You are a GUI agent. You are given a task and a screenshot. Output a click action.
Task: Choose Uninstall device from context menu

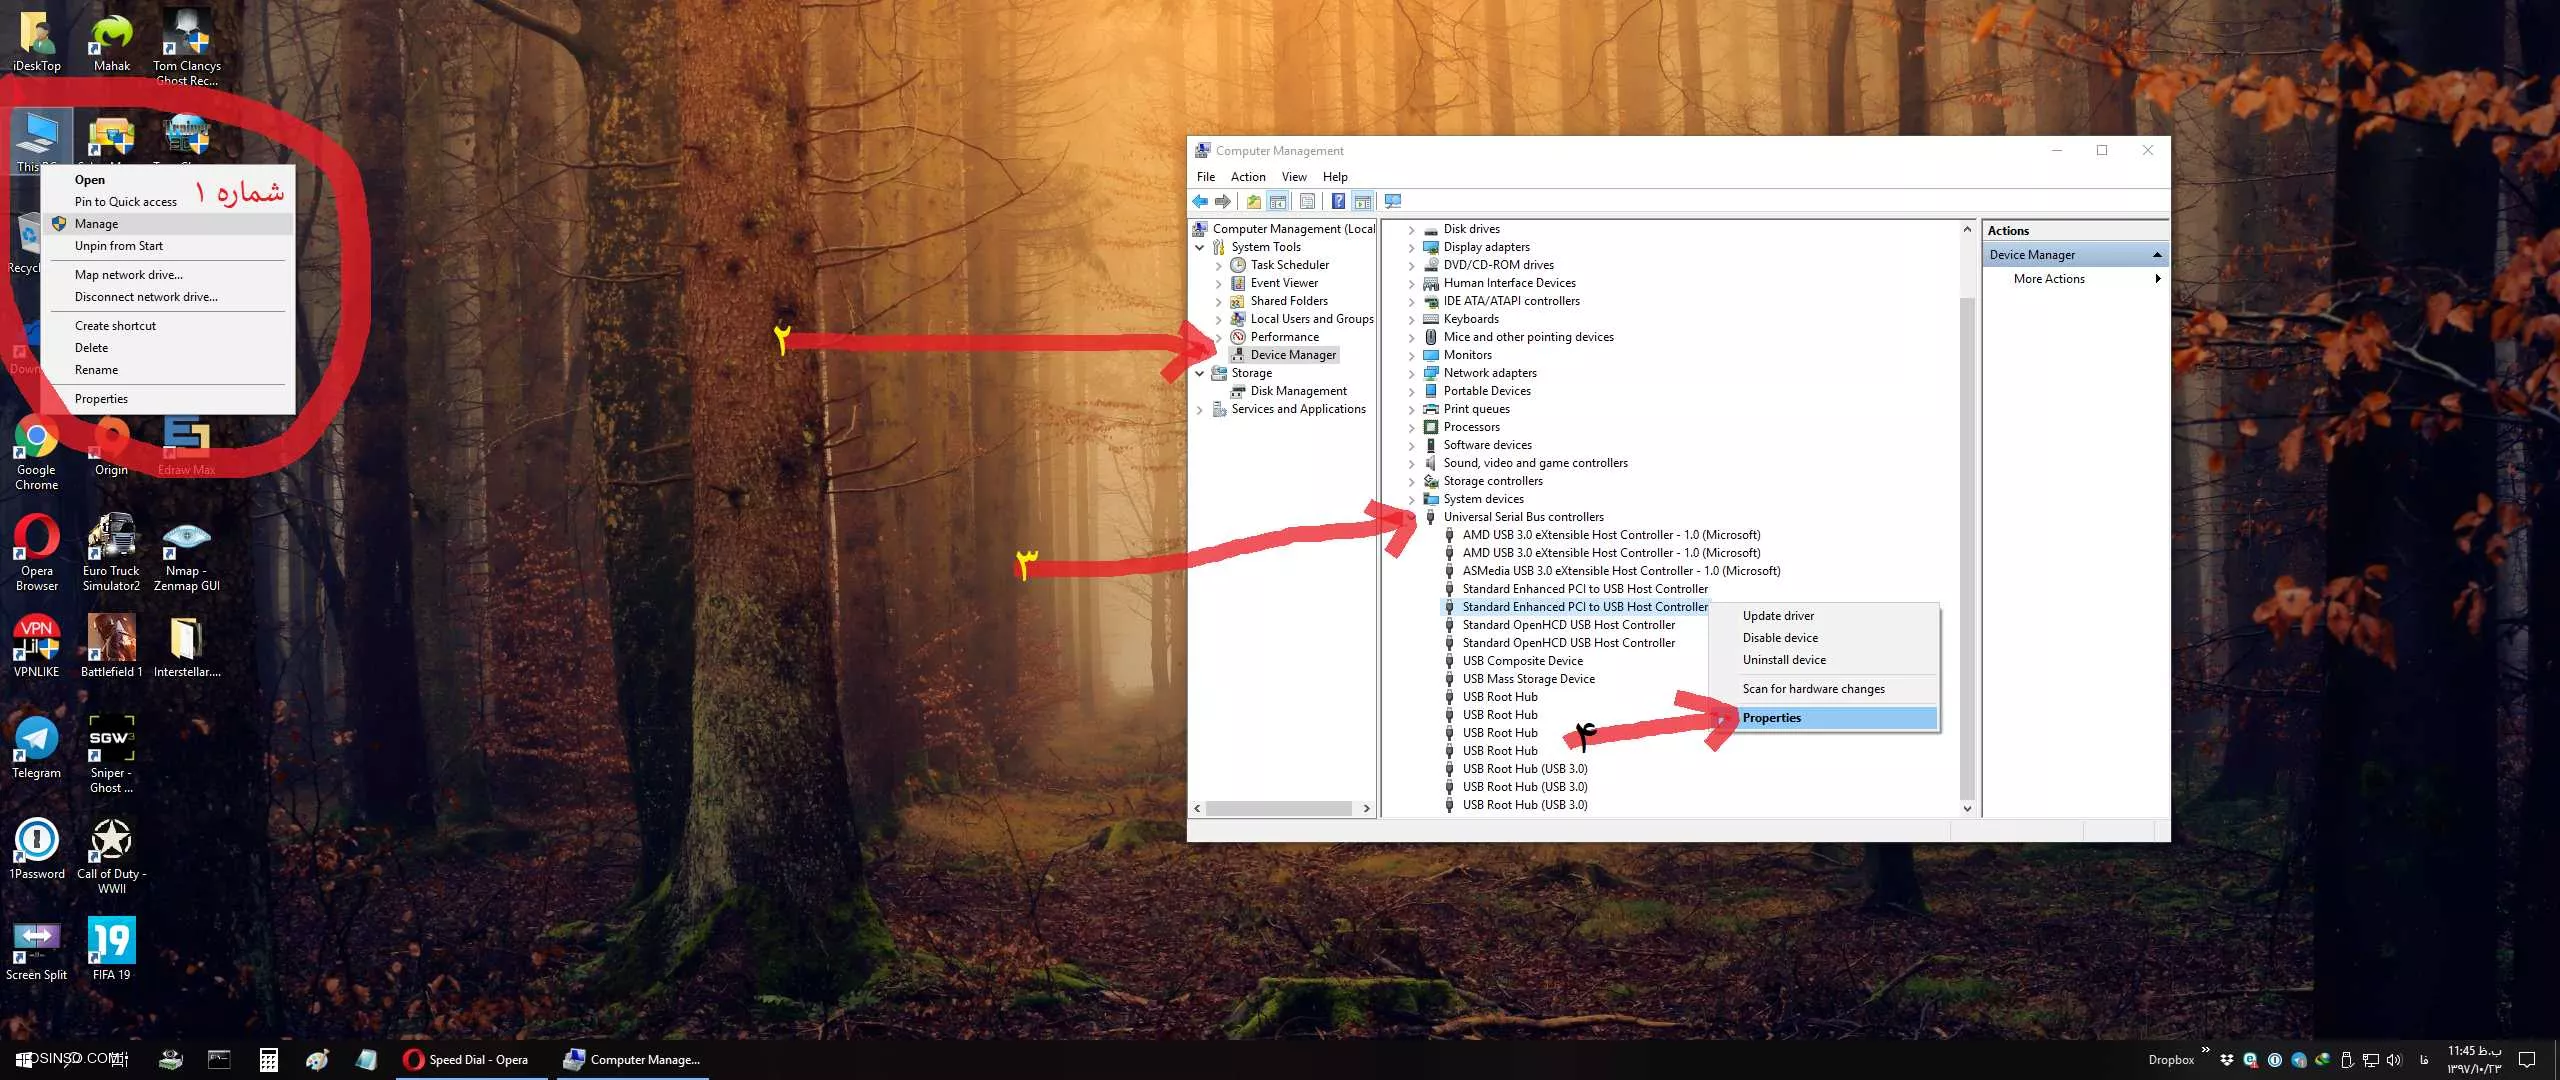click(1823, 660)
